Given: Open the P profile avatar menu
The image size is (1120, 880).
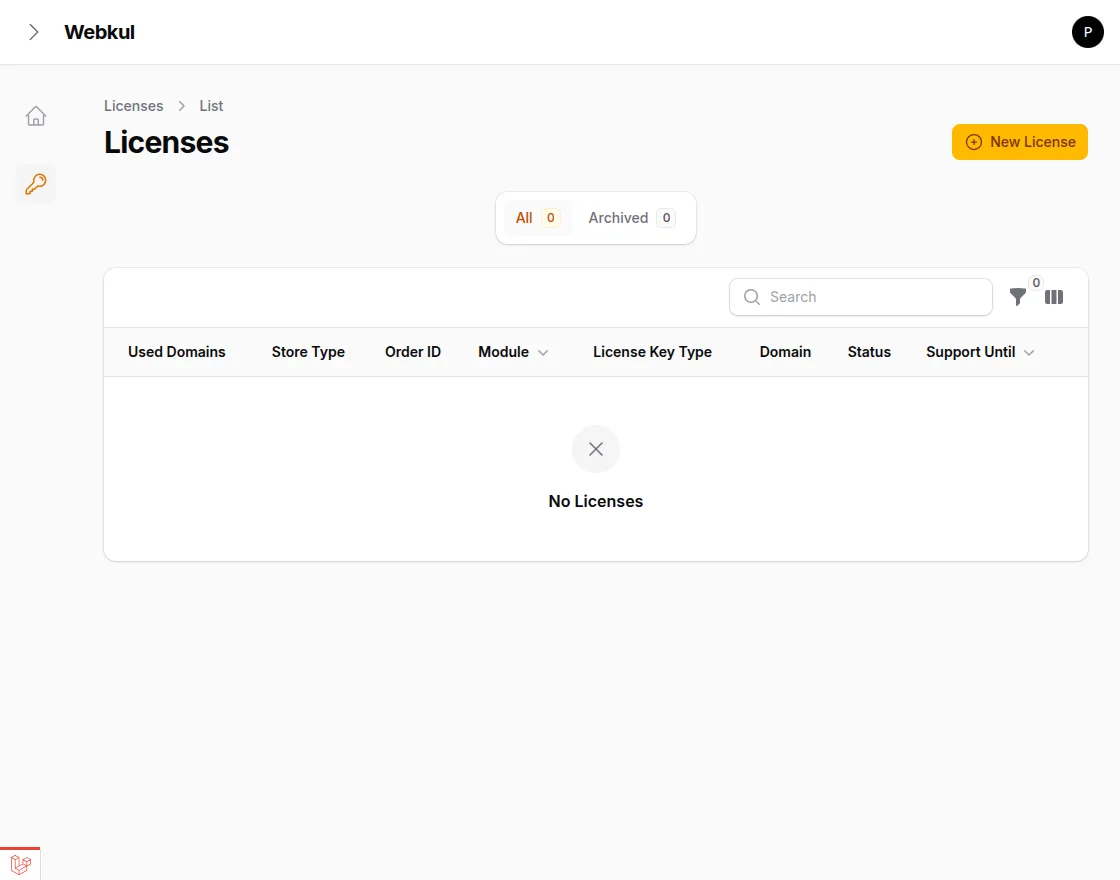Looking at the screenshot, I should point(1088,31).
